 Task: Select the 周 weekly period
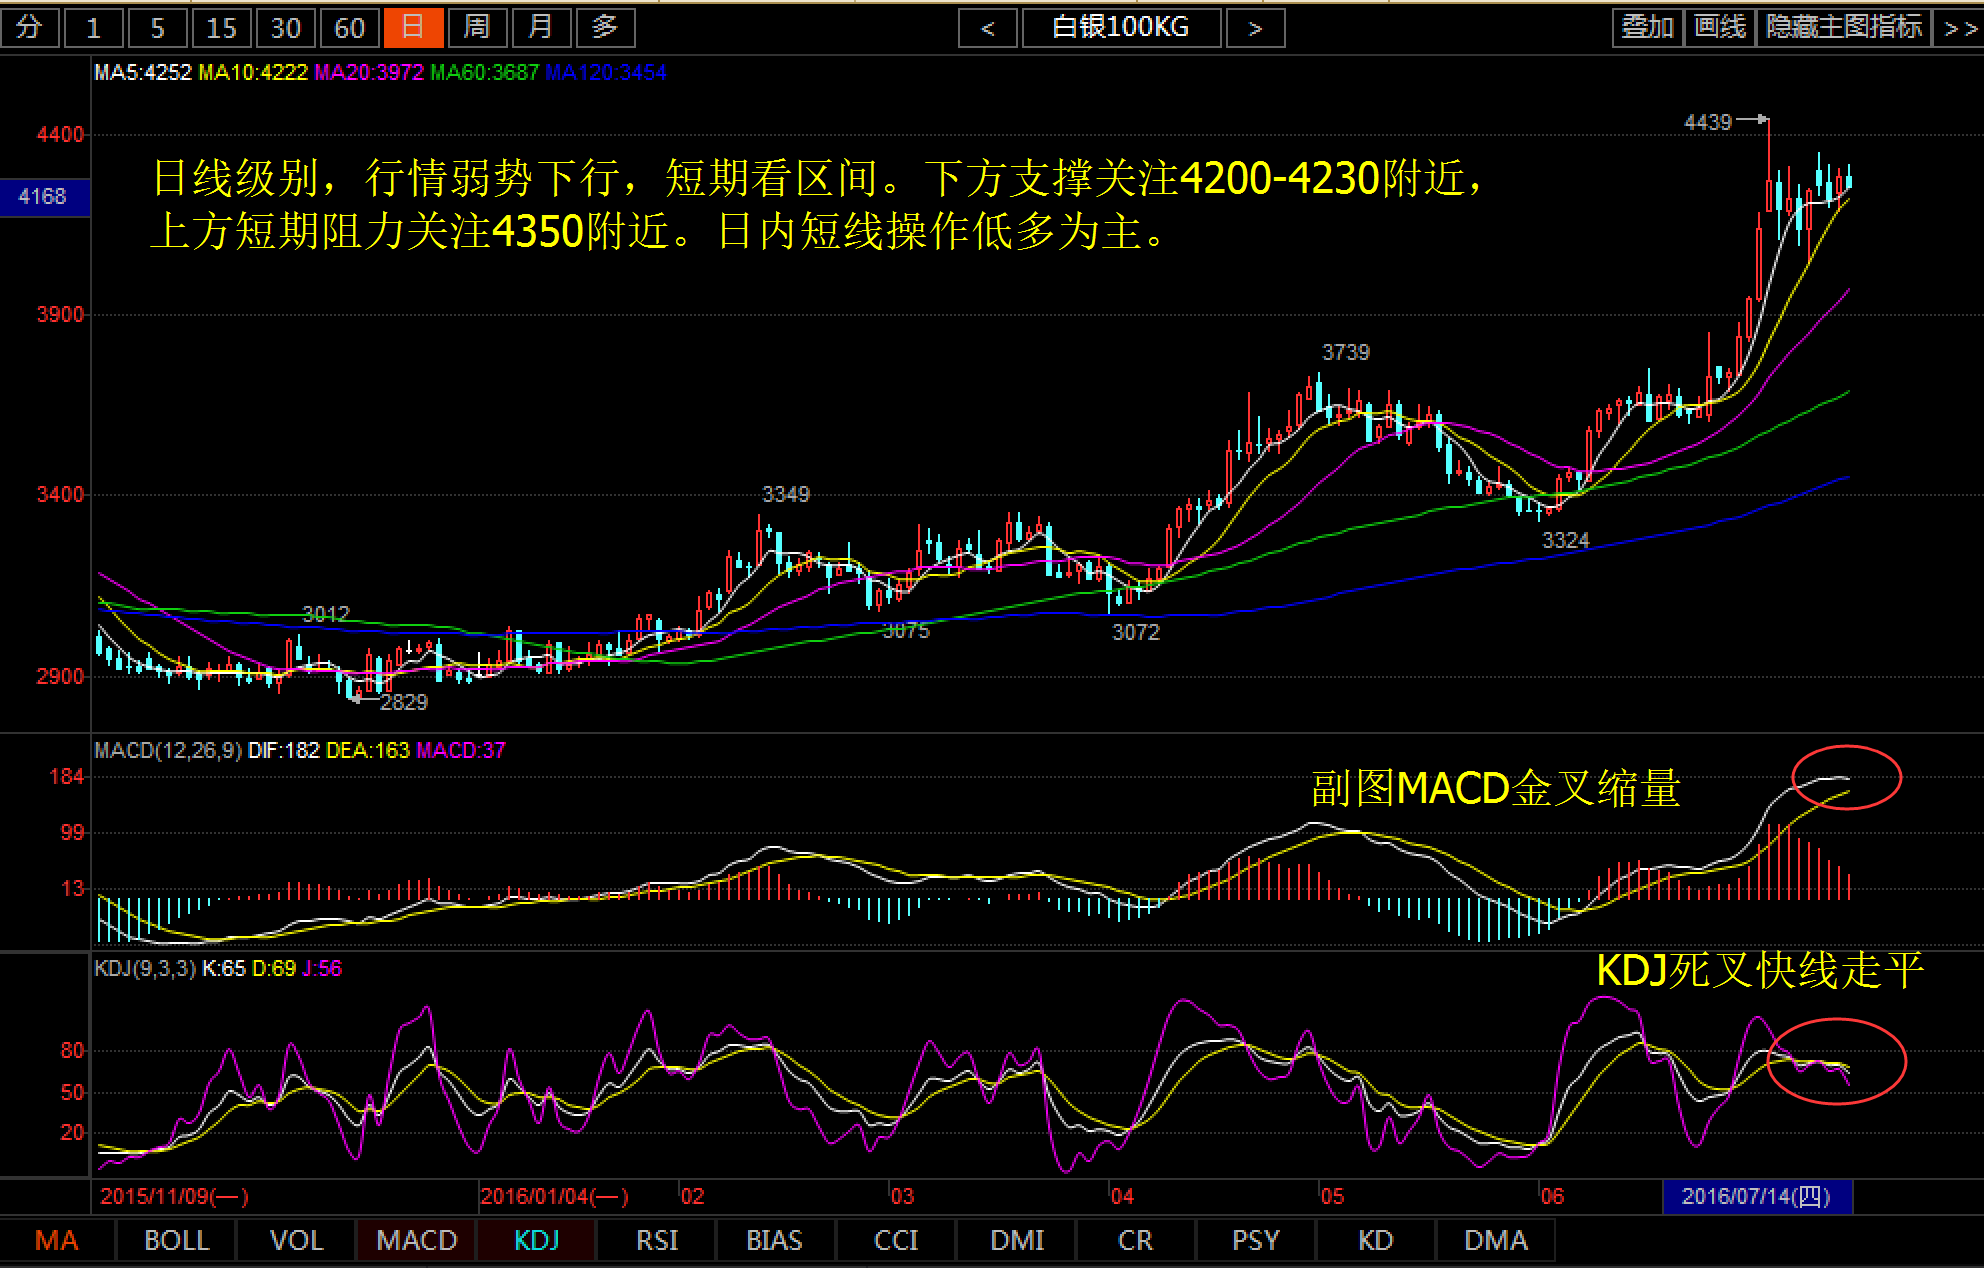click(x=477, y=28)
